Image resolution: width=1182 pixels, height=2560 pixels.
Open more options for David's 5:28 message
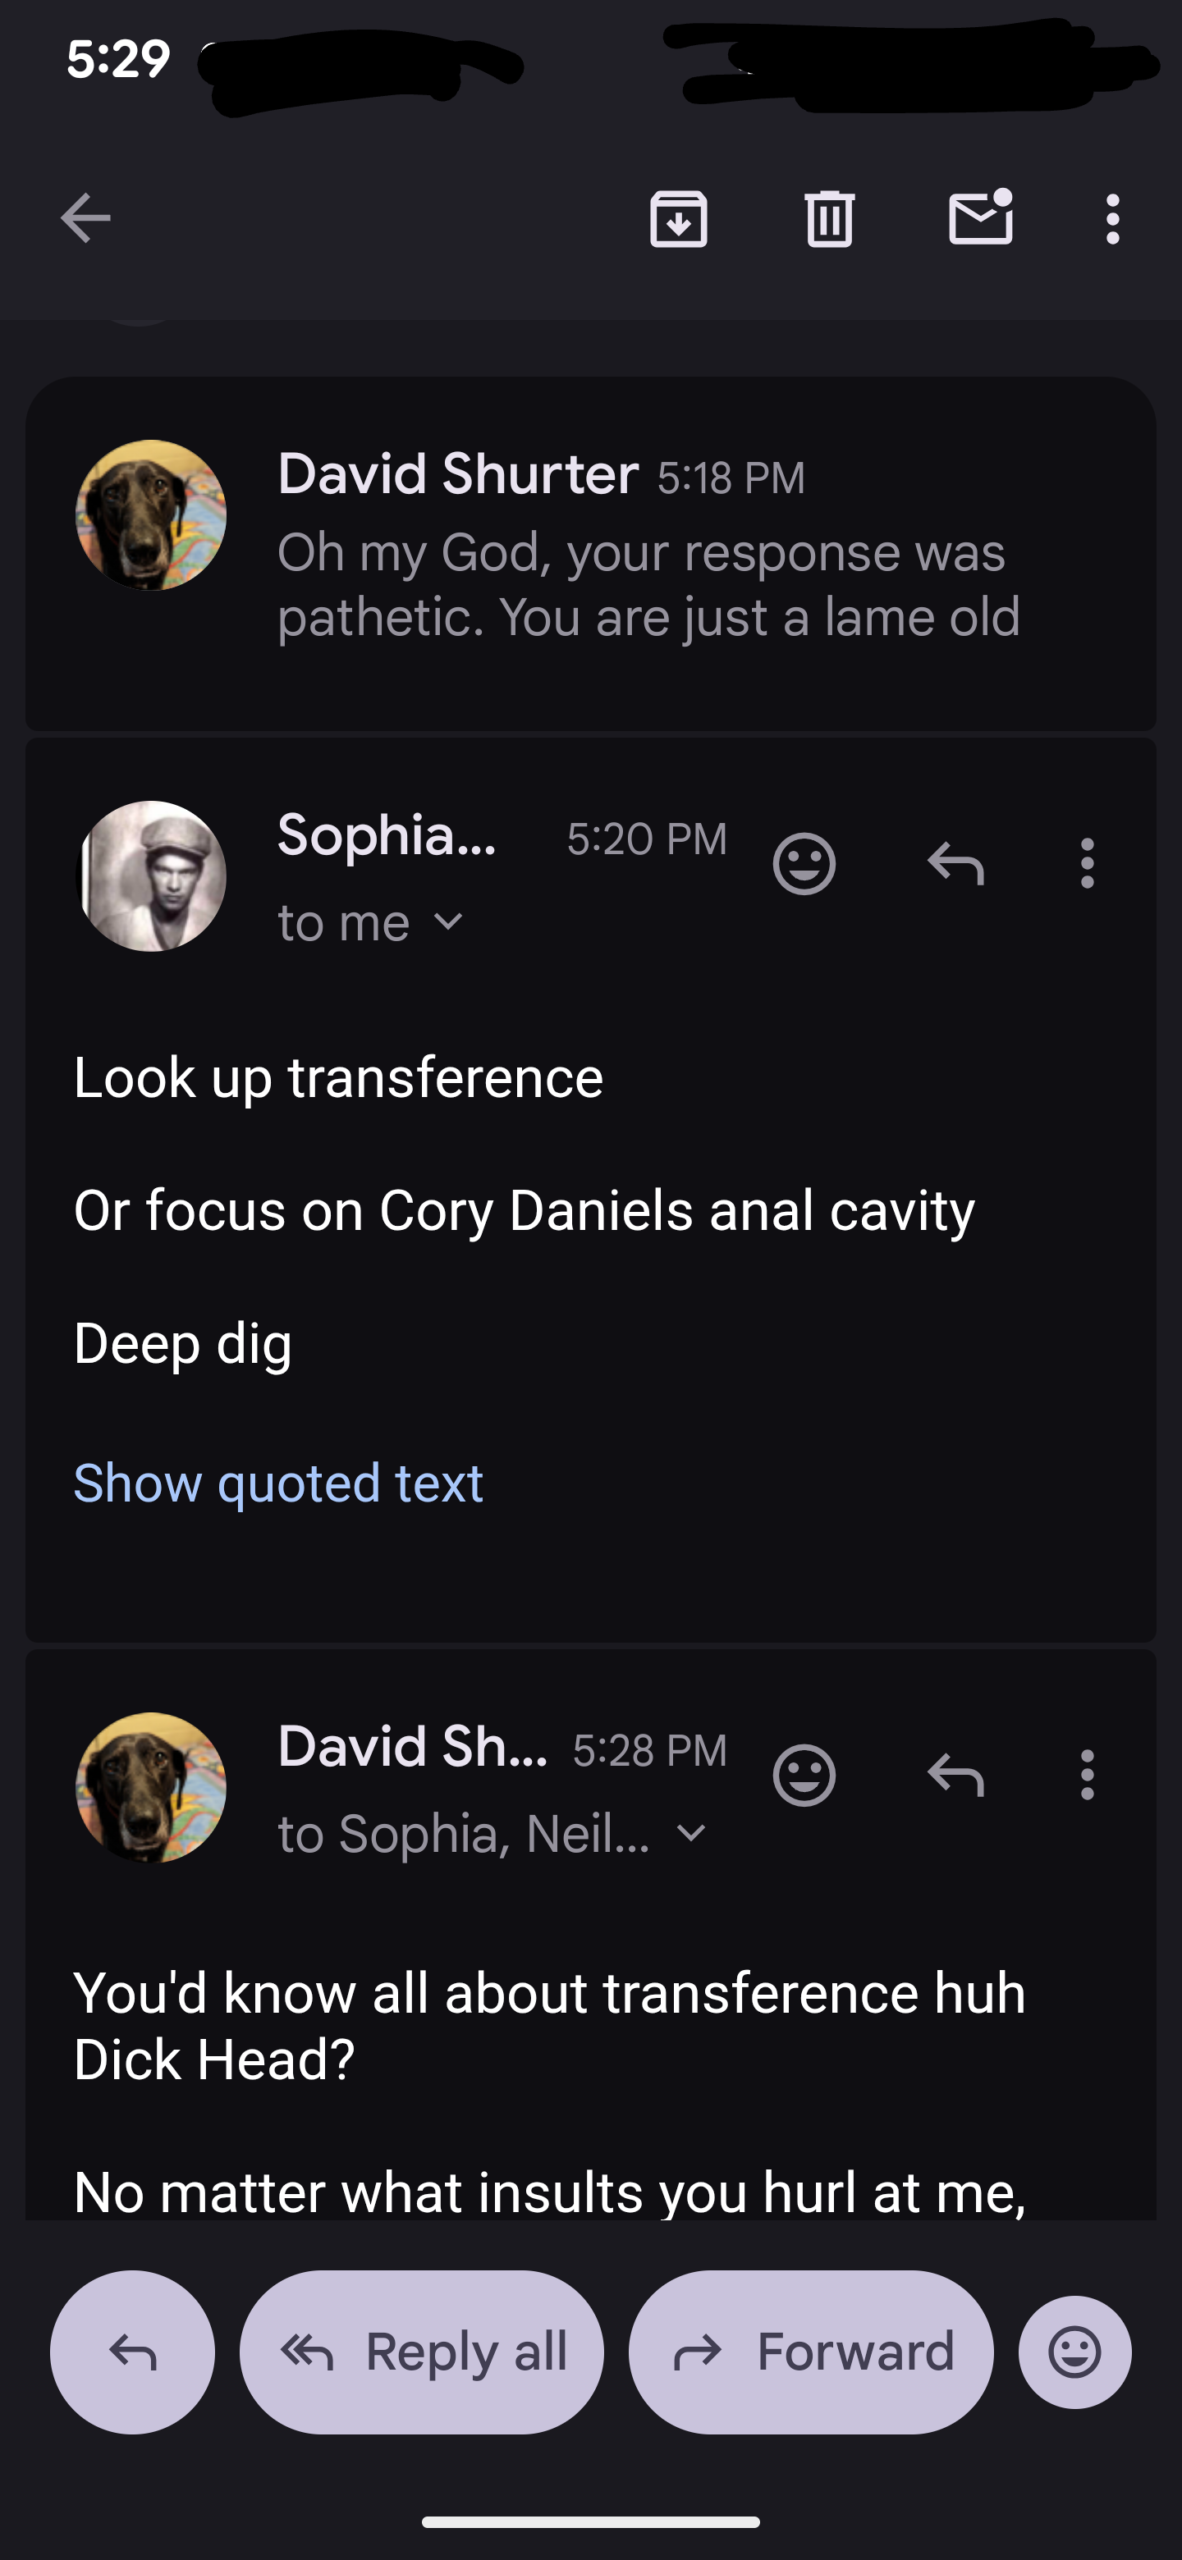pyautogui.click(x=1087, y=1775)
